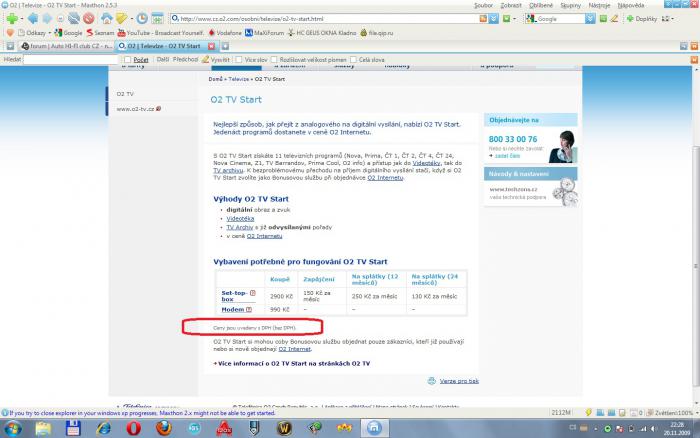Open the Google bookmark

point(68,33)
